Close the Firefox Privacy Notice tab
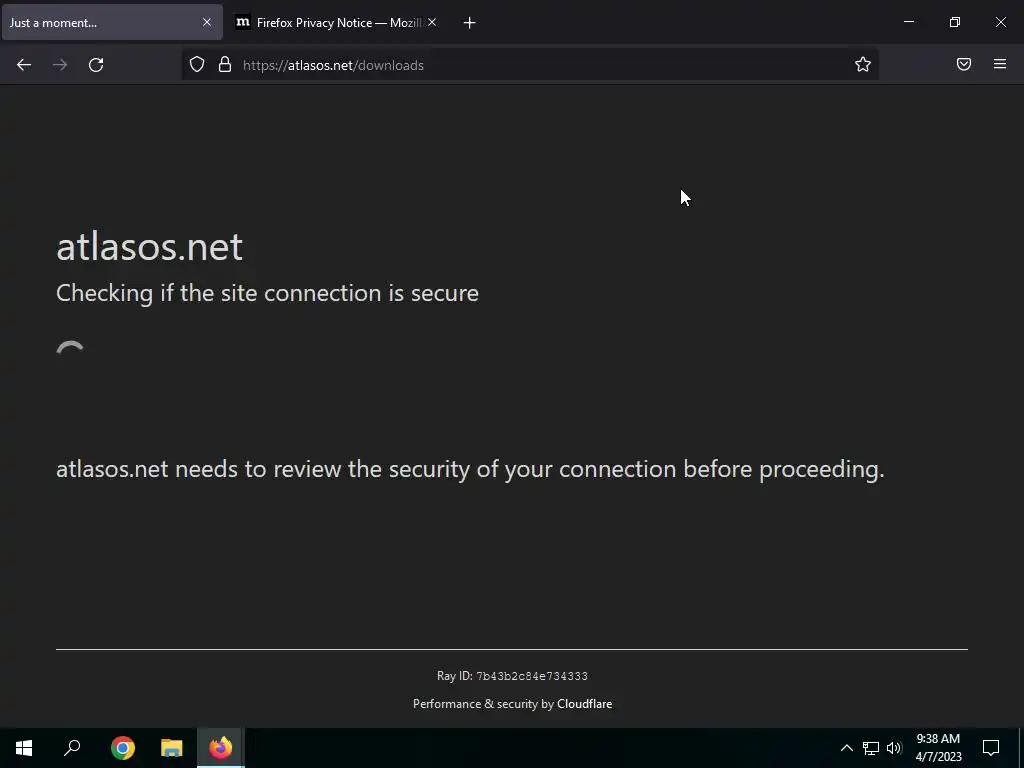 [432, 22]
